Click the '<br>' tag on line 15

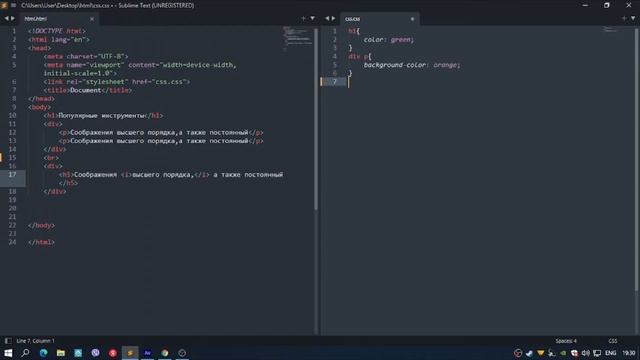51,158
